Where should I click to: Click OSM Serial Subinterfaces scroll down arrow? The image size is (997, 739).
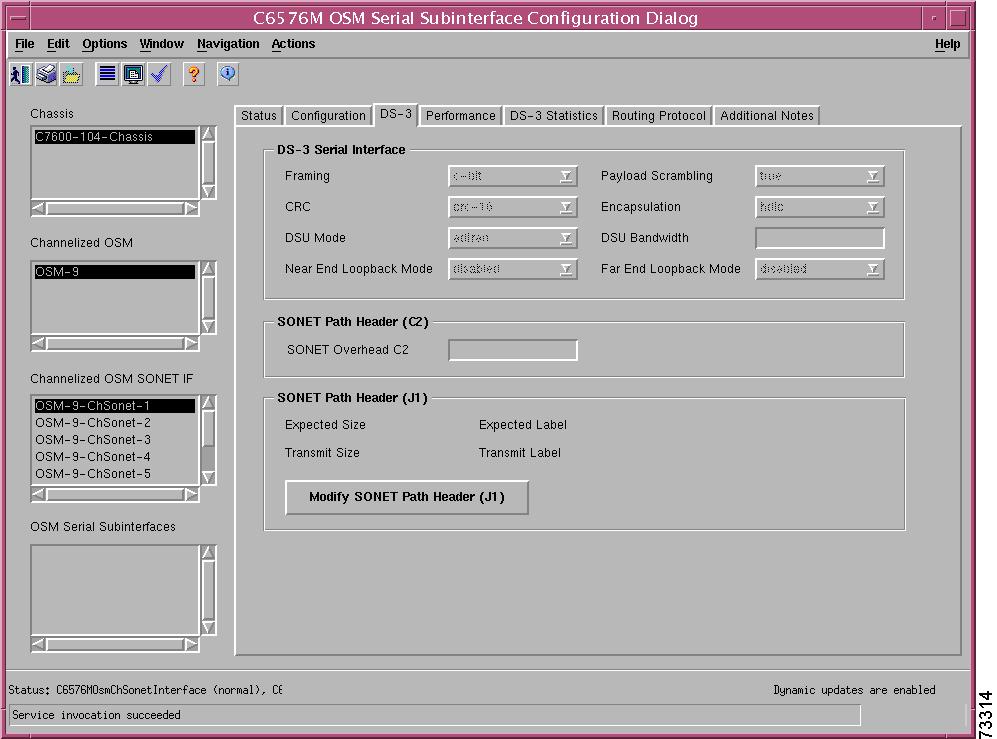click(208, 627)
